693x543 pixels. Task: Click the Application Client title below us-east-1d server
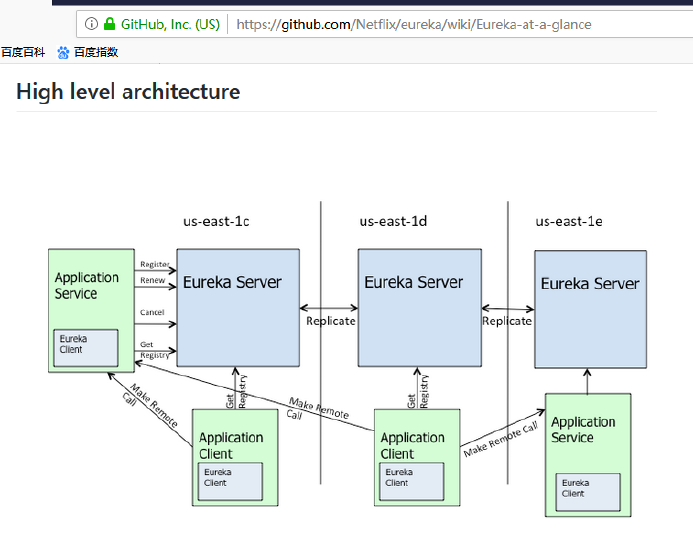click(x=412, y=445)
